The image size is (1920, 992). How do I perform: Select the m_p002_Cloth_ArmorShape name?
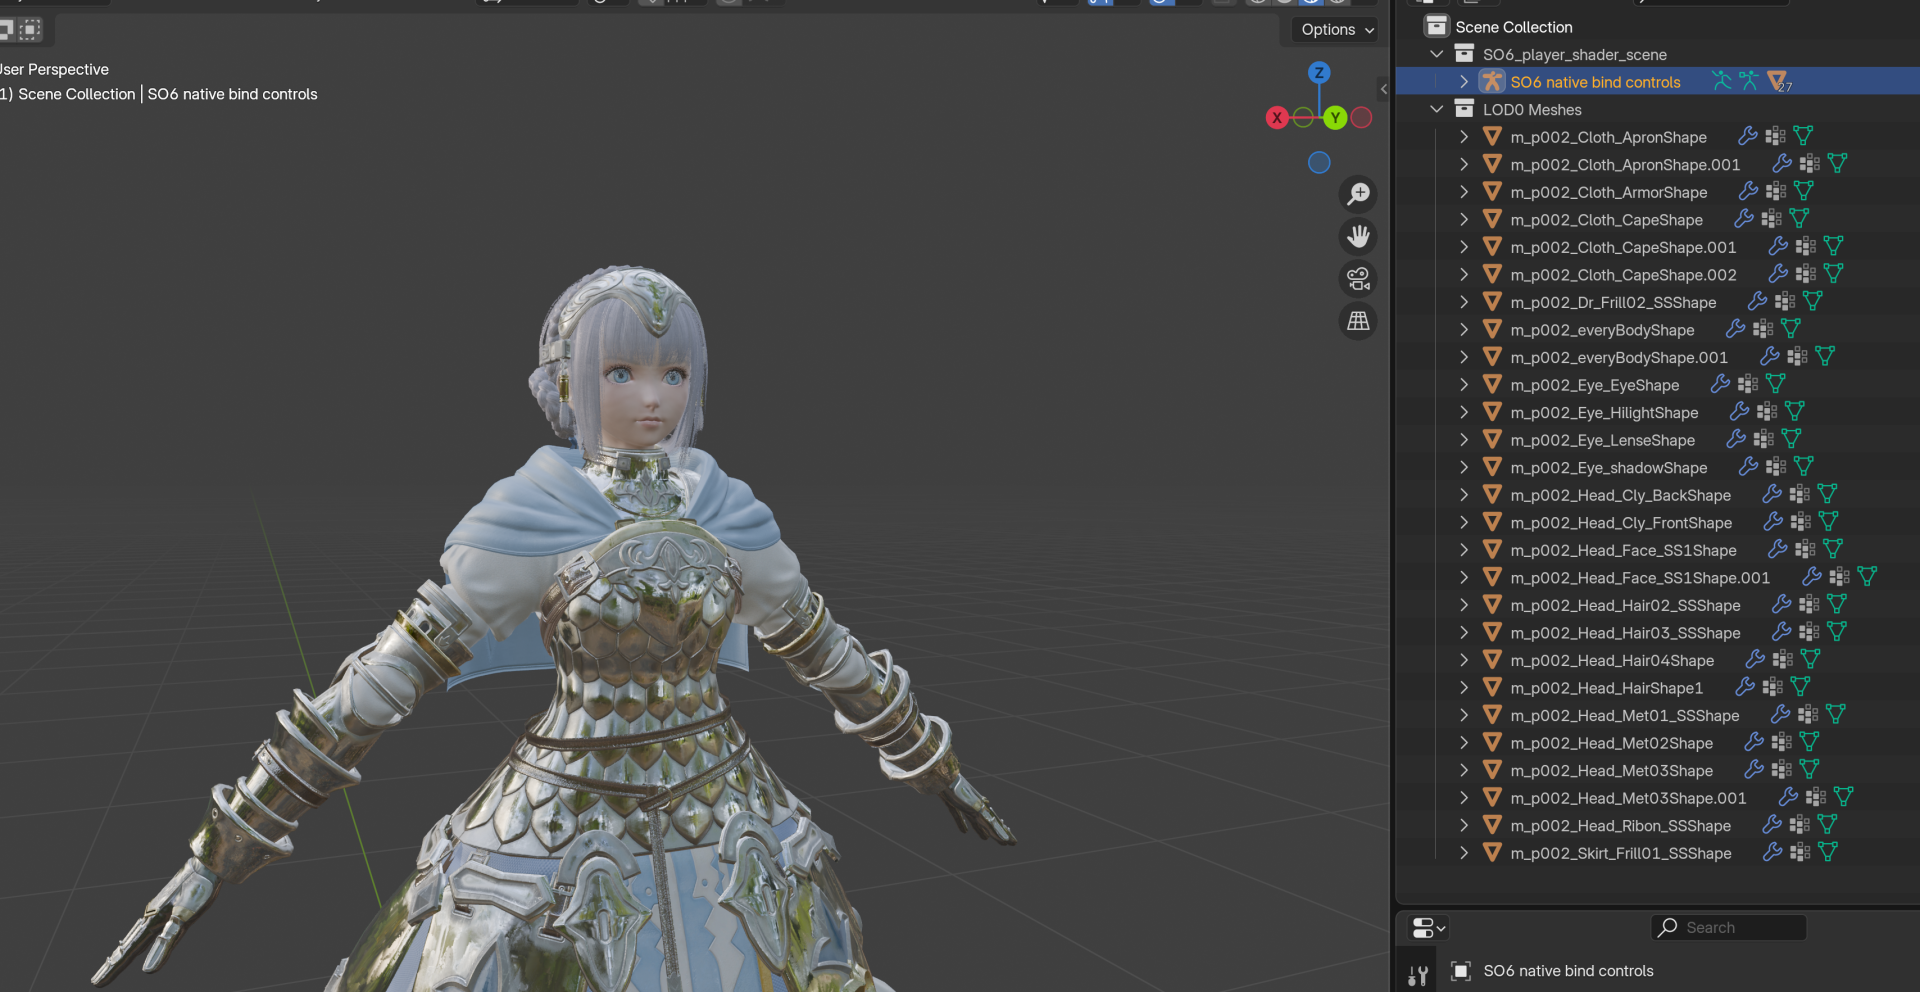point(1609,193)
